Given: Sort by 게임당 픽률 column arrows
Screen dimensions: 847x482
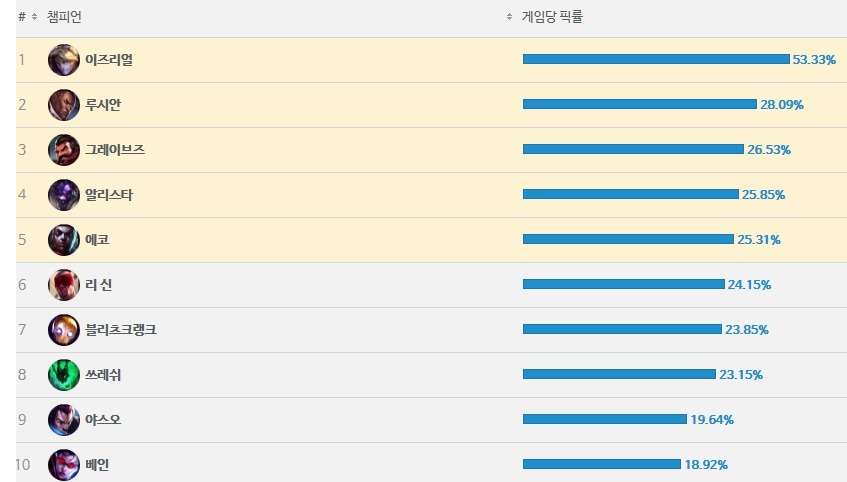Looking at the screenshot, I should click(509, 17).
